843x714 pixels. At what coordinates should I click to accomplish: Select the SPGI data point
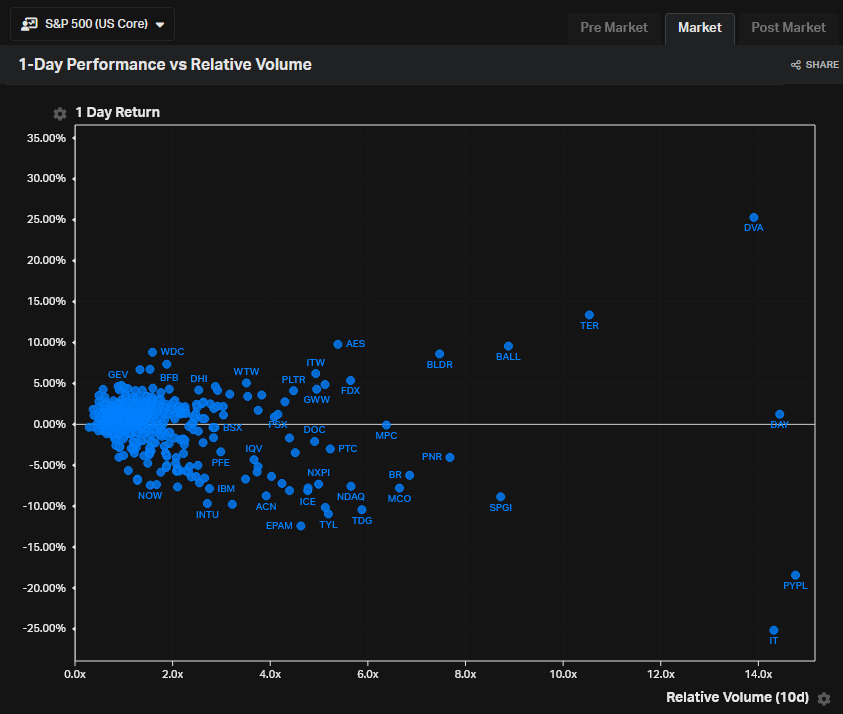[501, 497]
